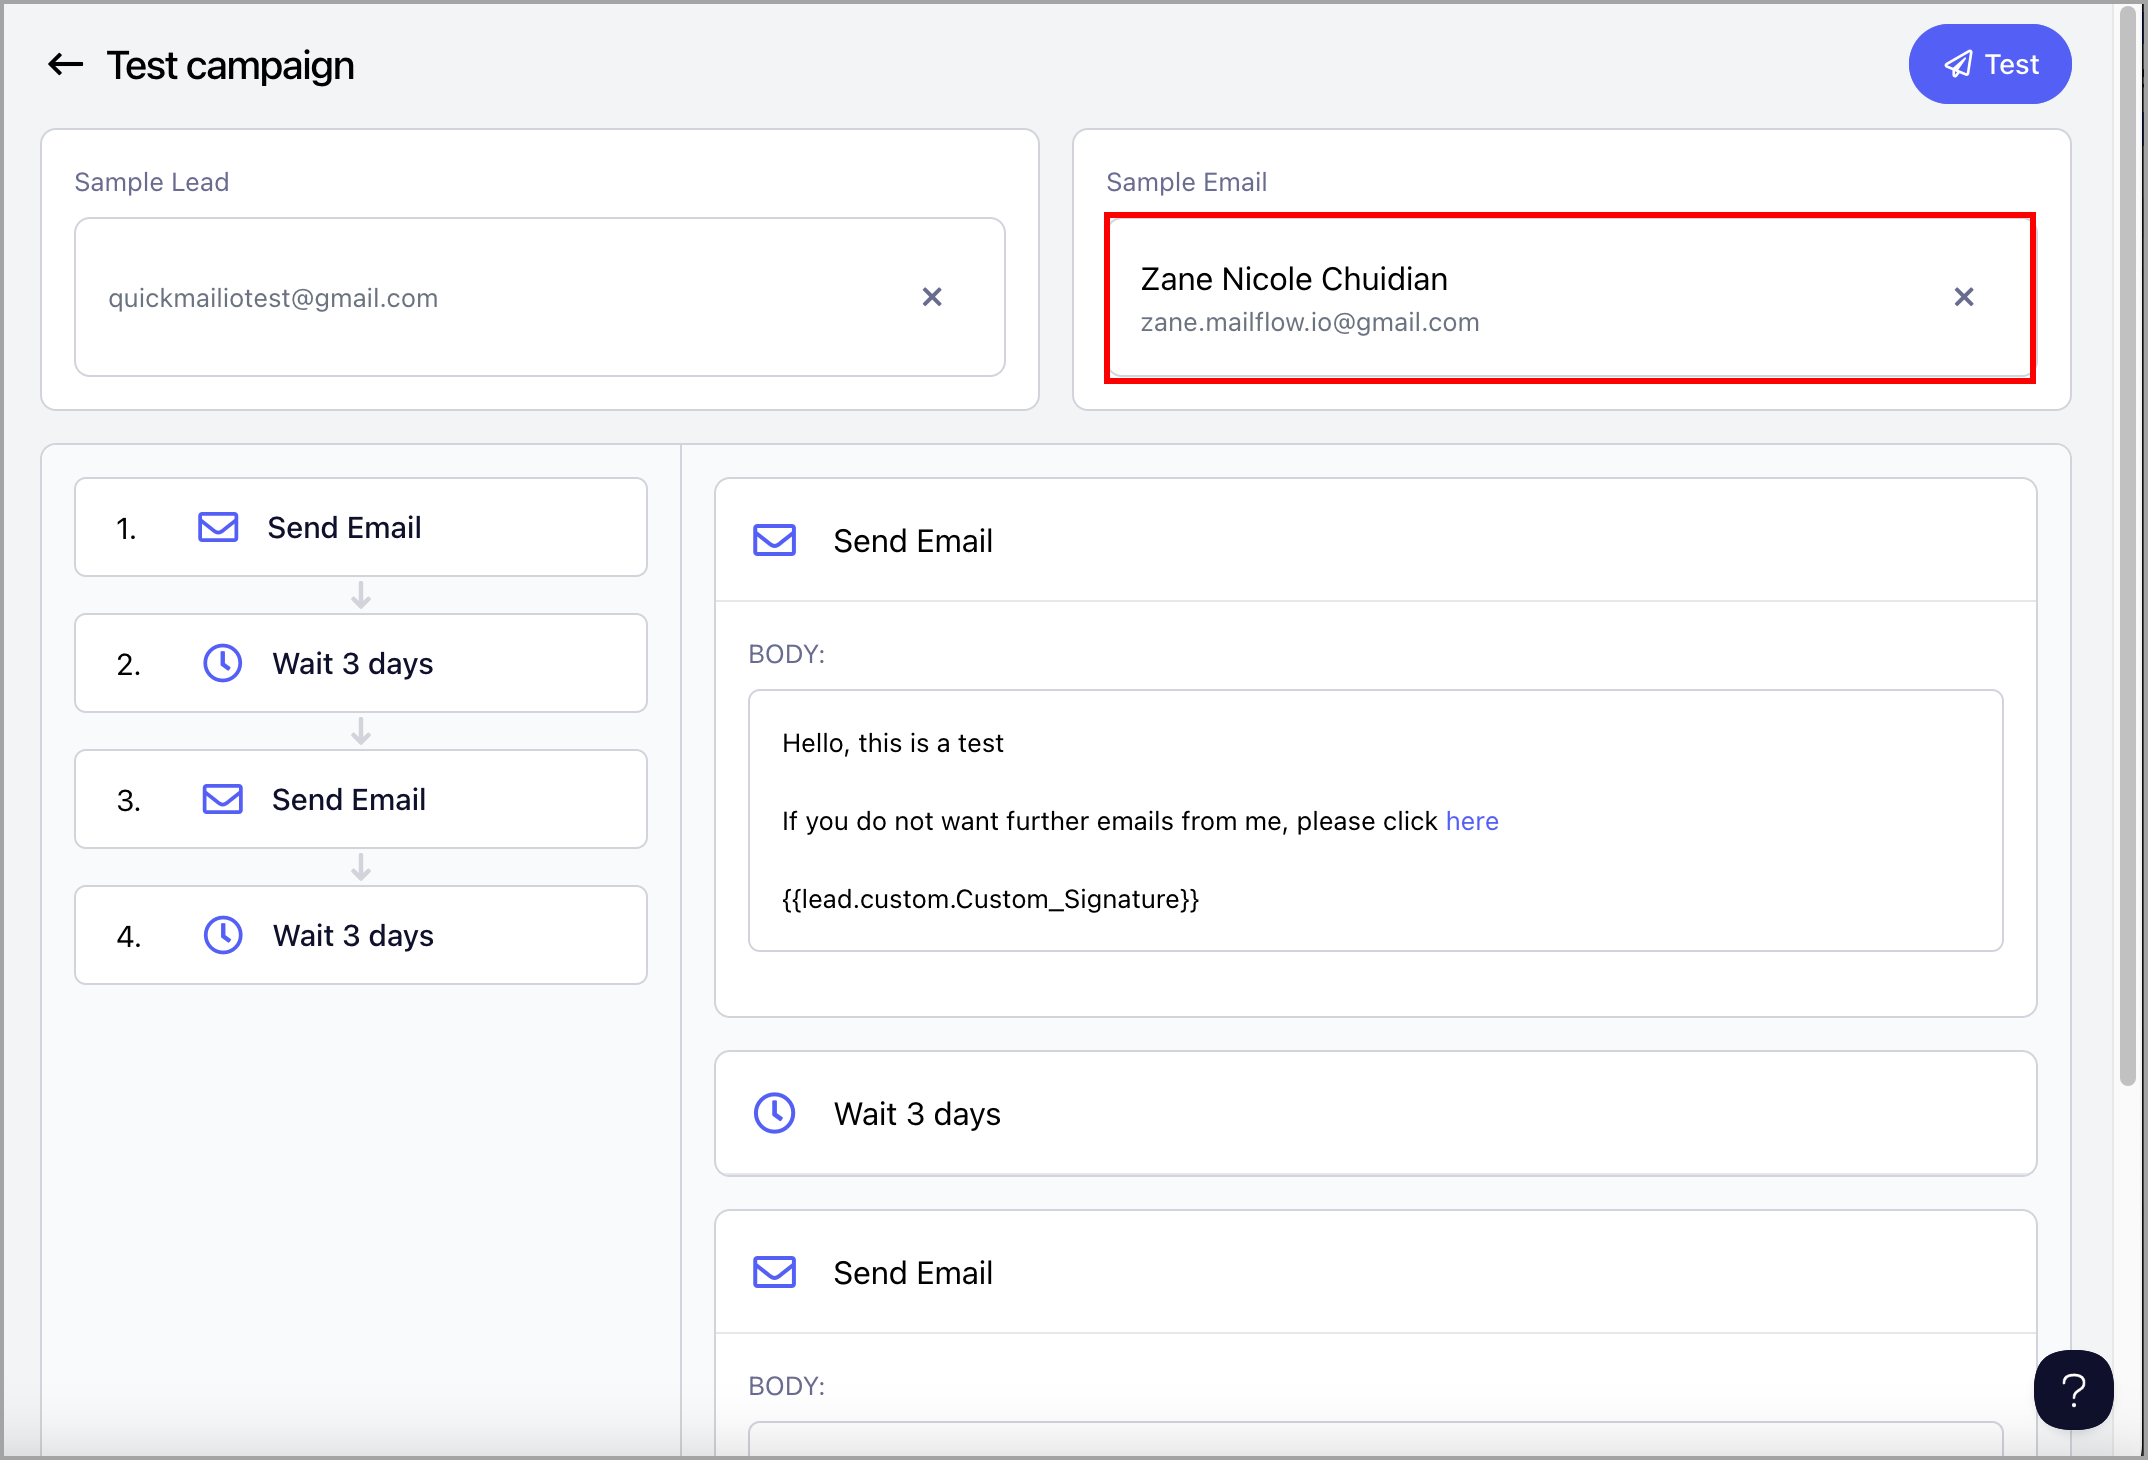The image size is (2148, 1460).
Task: Click clock icon in step 4
Action: (222, 935)
